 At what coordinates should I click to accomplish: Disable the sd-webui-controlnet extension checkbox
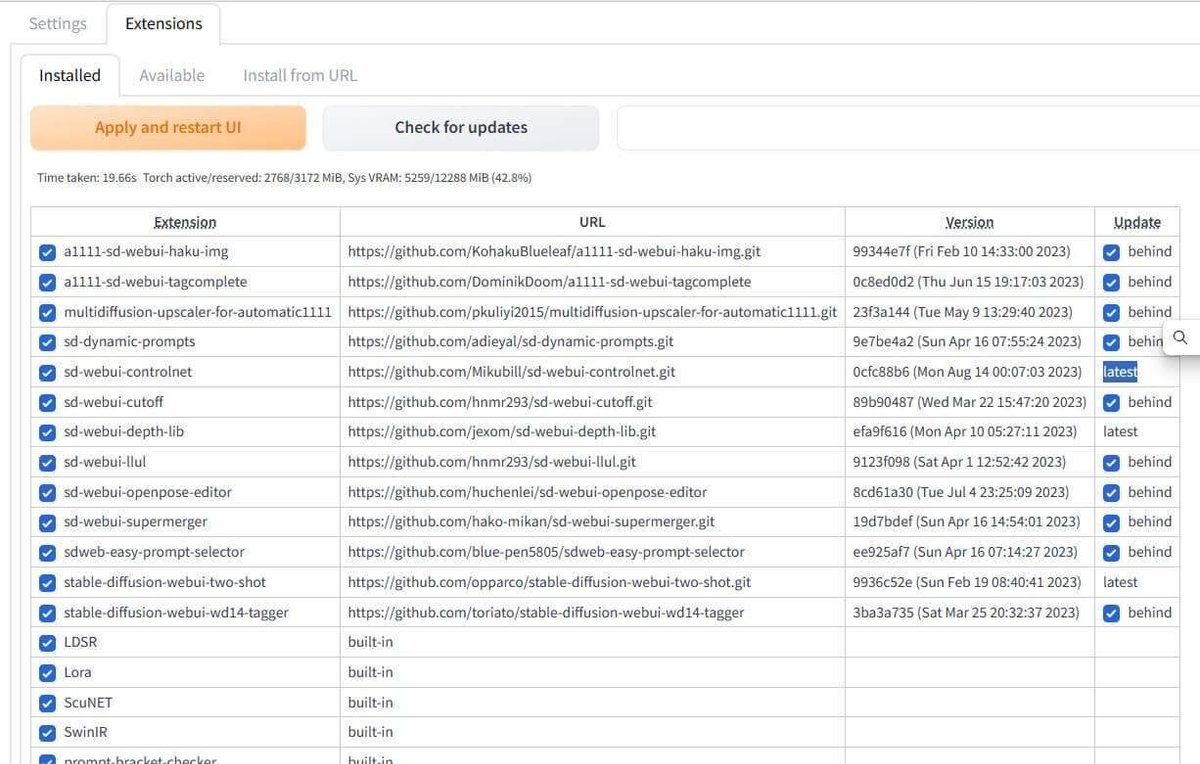tap(47, 372)
